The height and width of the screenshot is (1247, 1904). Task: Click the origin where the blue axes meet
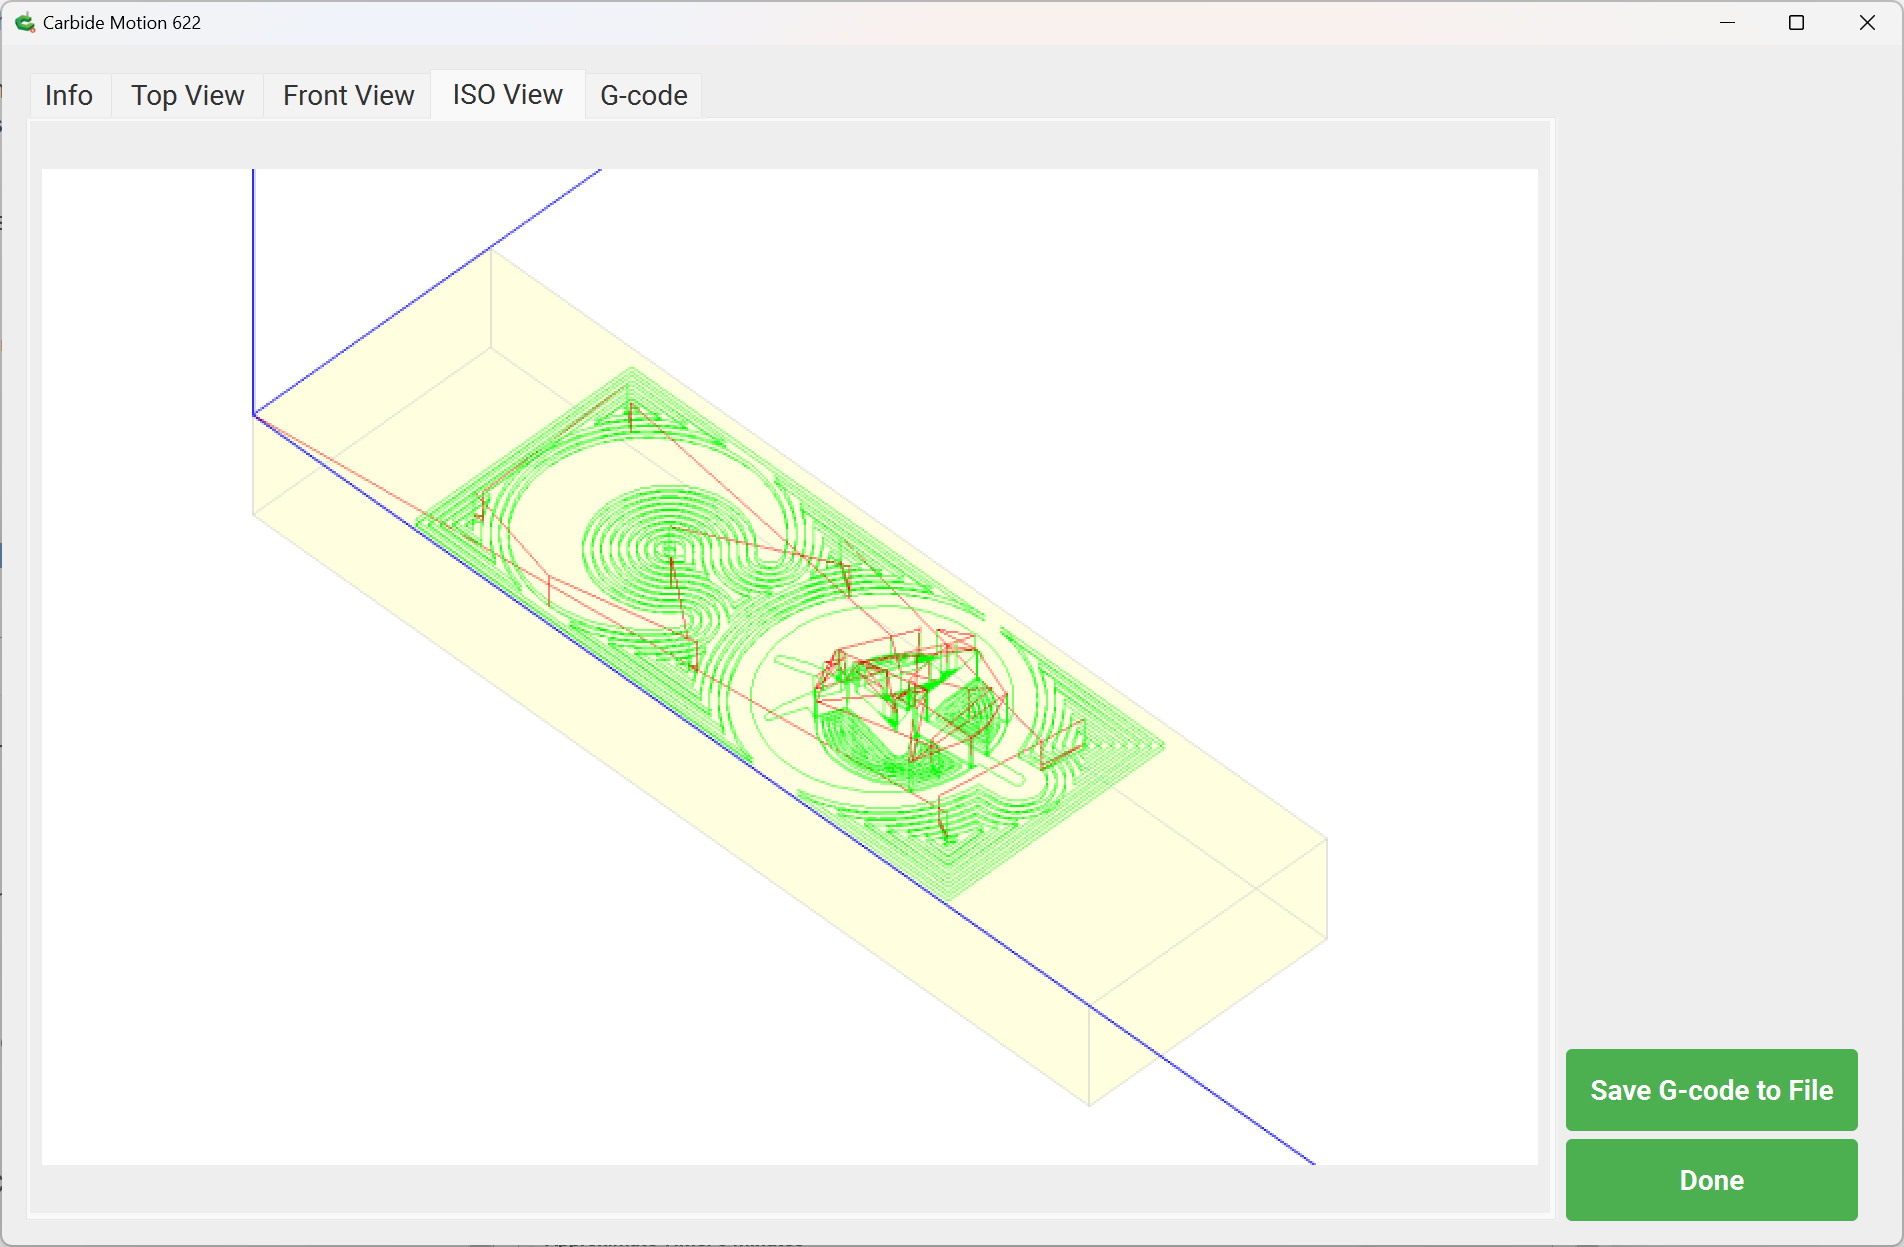coord(254,414)
